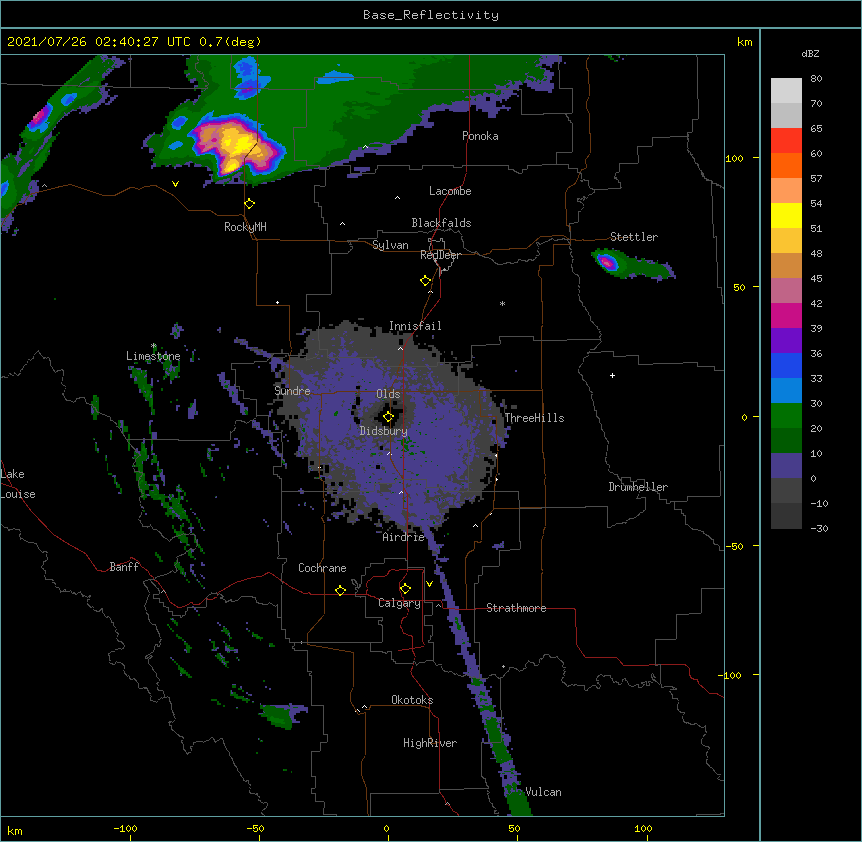This screenshot has width=862, height=842.
Task: Click the yellow diamond marker near RockyMH
Action: pos(250,204)
